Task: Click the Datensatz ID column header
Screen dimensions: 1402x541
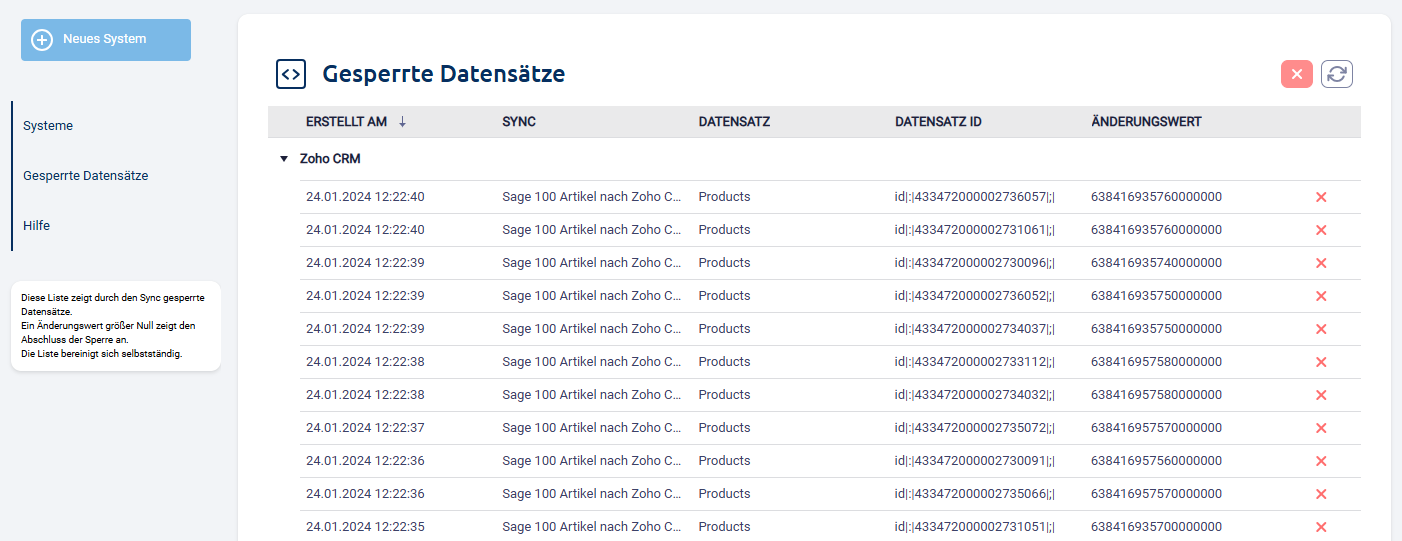Action: click(x=937, y=122)
